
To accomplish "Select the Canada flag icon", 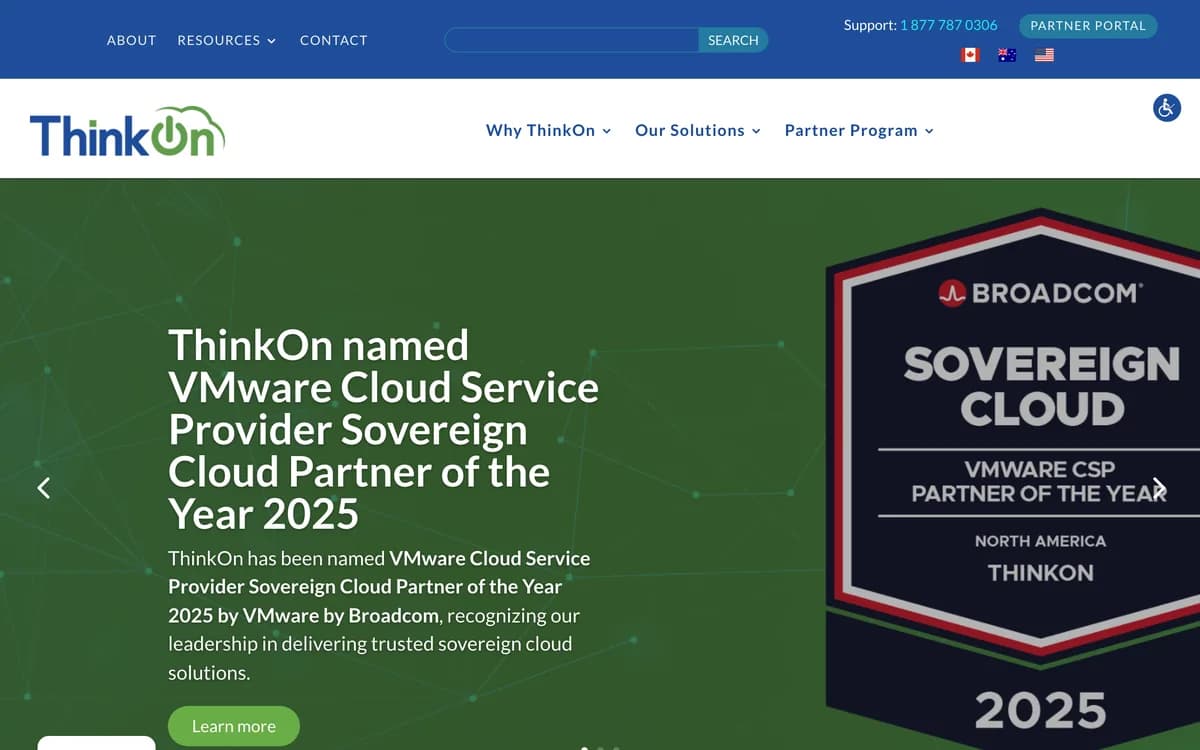I will [969, 55].
